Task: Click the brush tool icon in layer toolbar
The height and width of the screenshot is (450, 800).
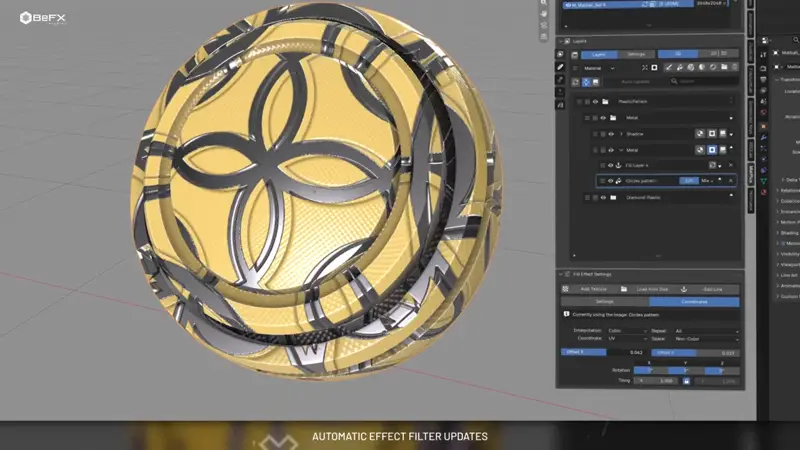Action: (668, 67)
